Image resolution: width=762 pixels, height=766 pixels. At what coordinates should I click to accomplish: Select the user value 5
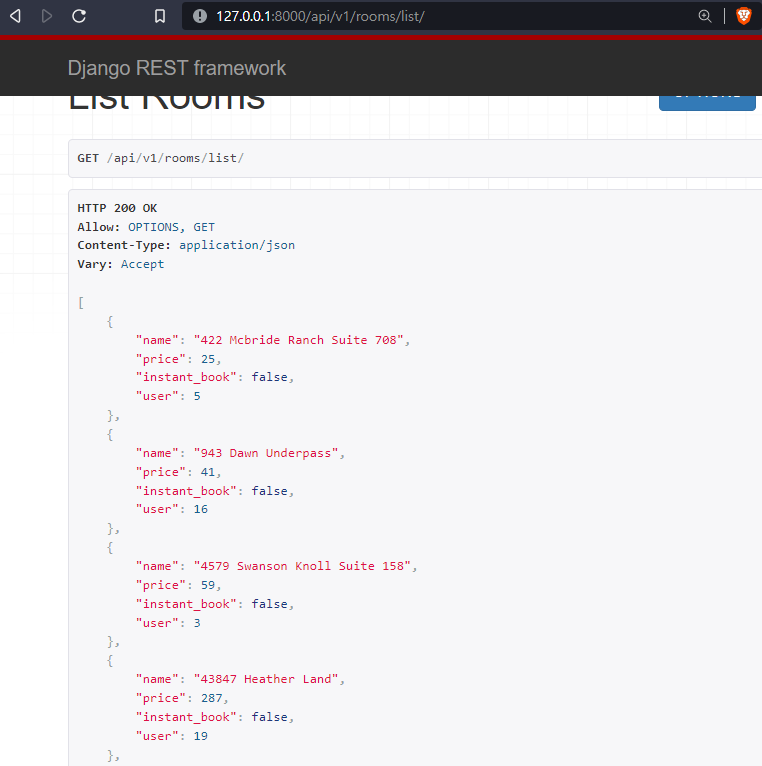pos(197,396)
